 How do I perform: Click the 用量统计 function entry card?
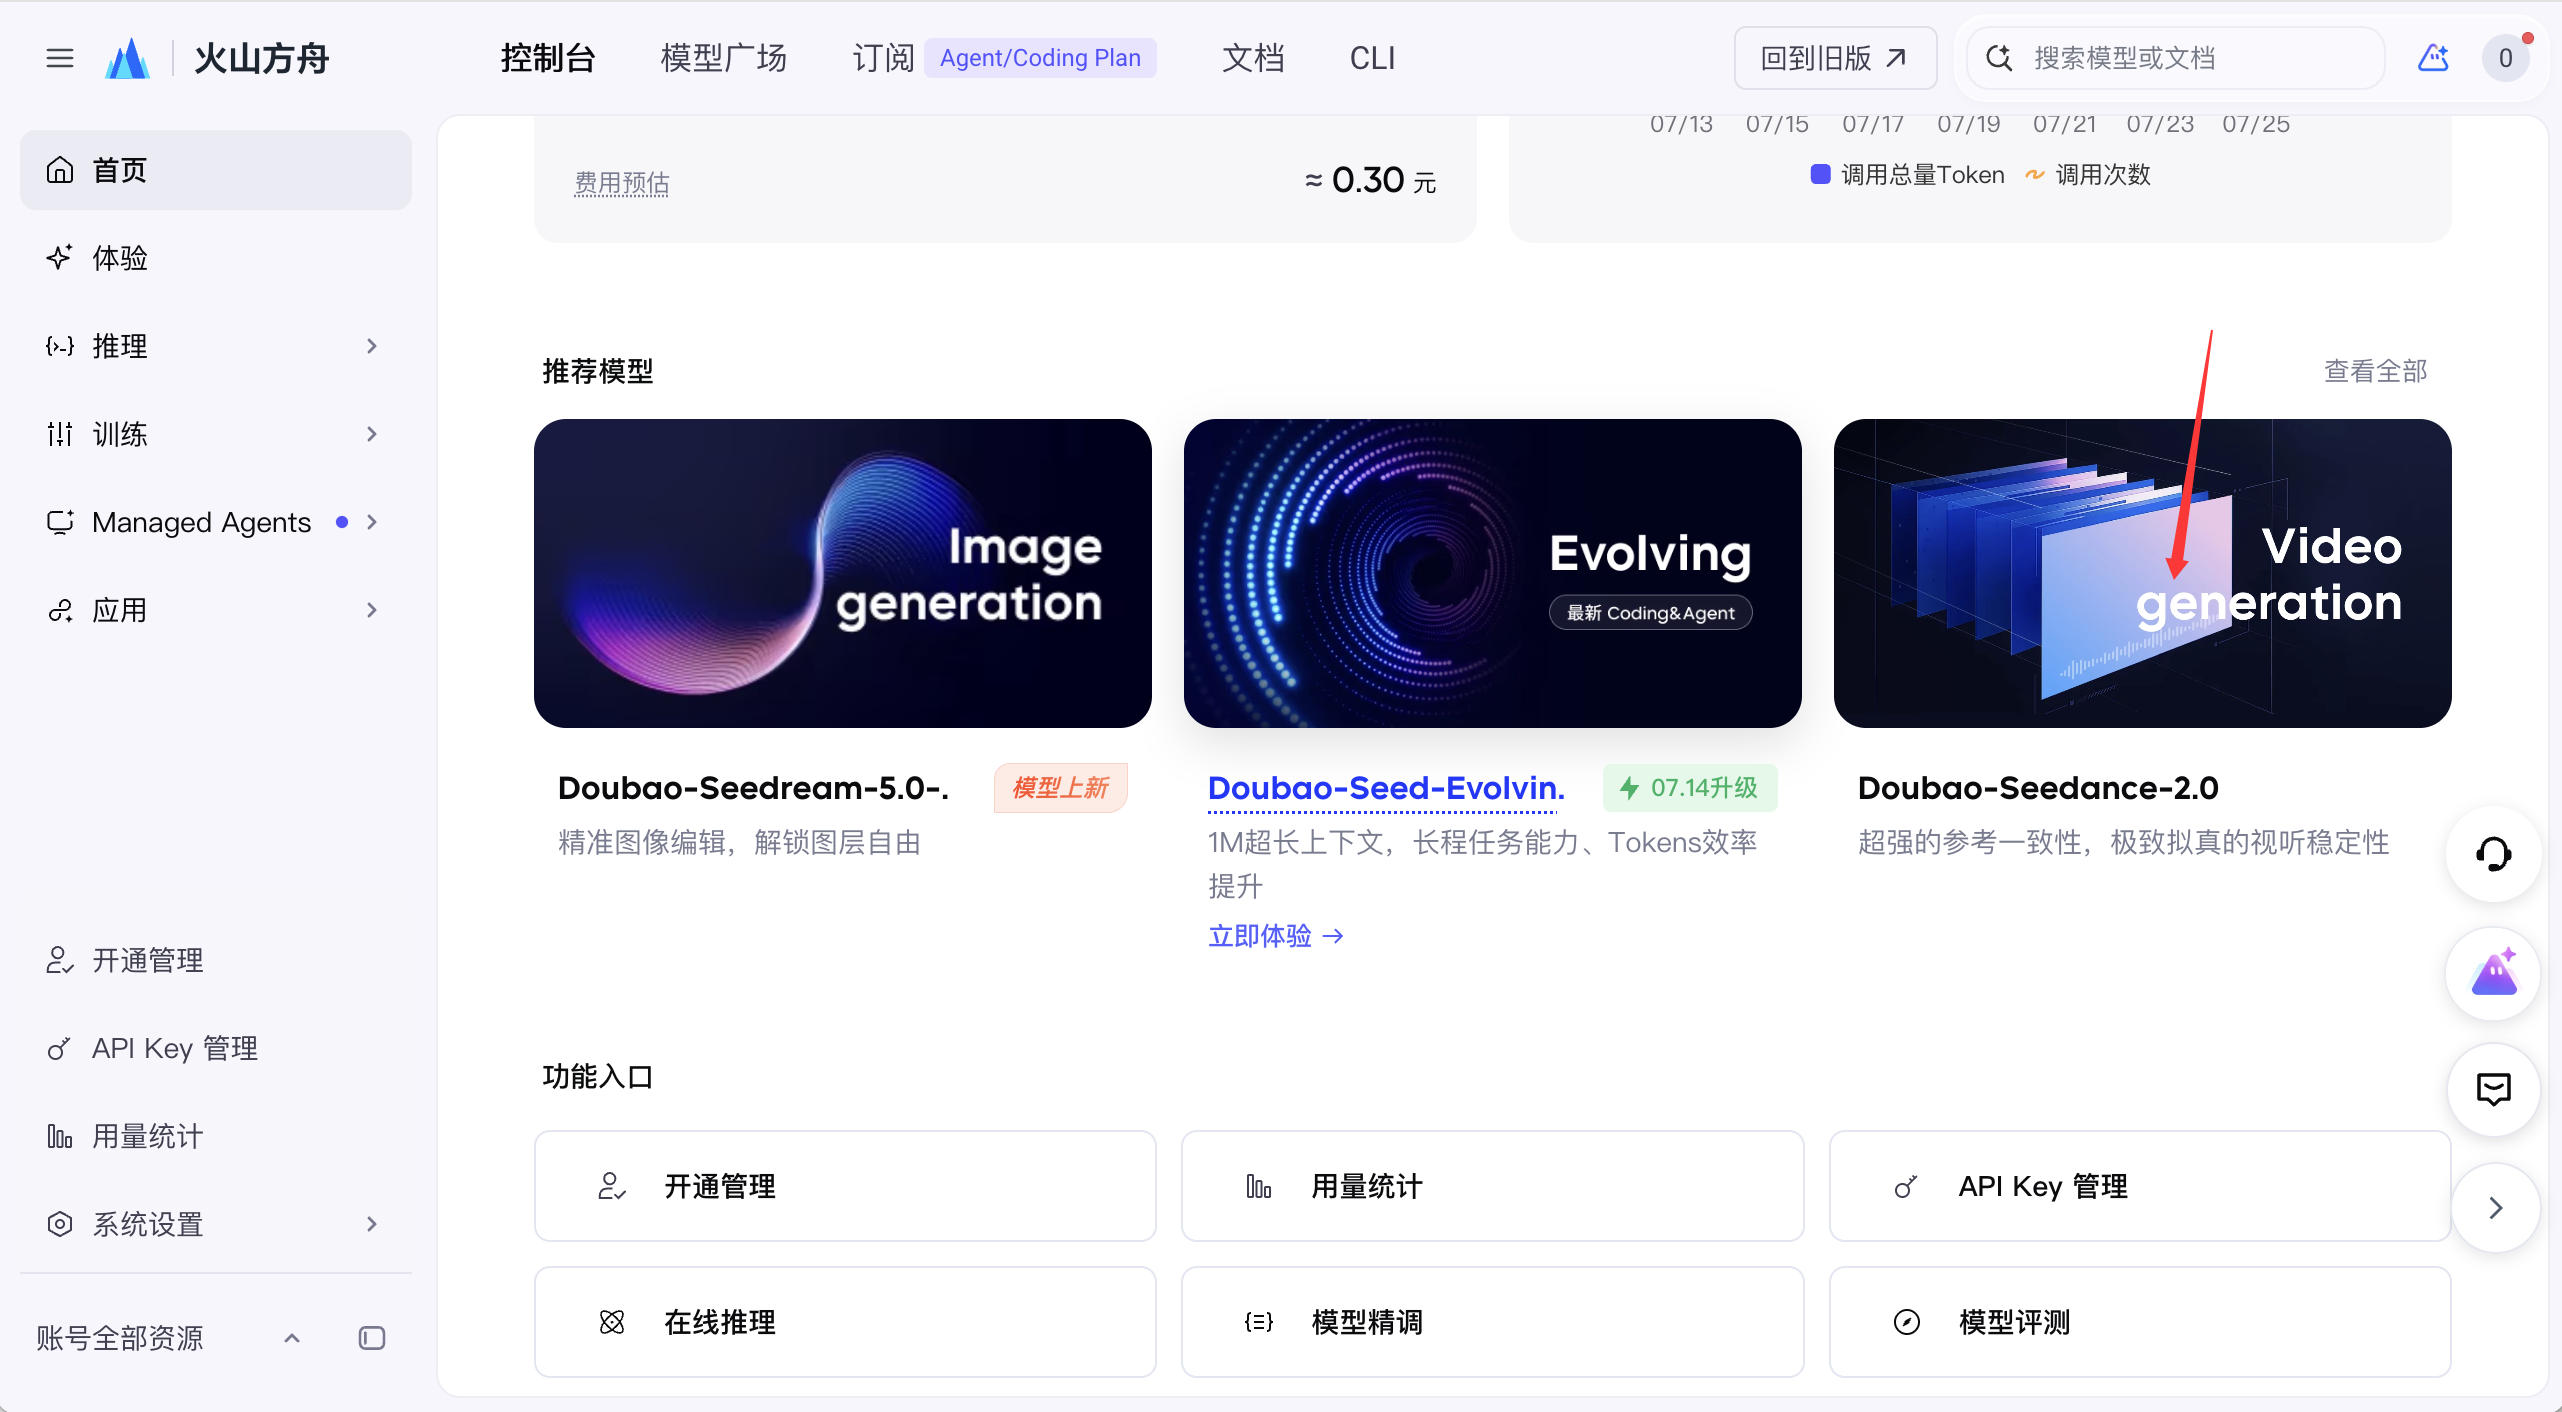(1492, 1186)
